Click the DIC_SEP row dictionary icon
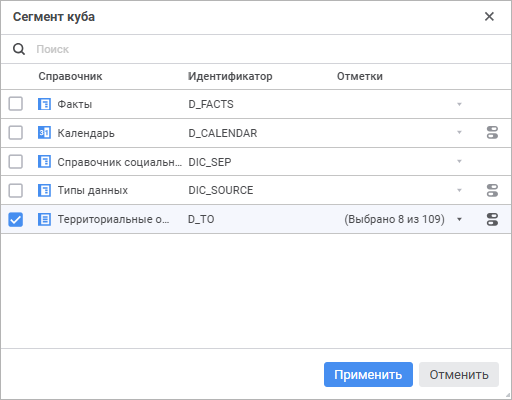Viewport: 512px width, 400px height. coord(44,162)
